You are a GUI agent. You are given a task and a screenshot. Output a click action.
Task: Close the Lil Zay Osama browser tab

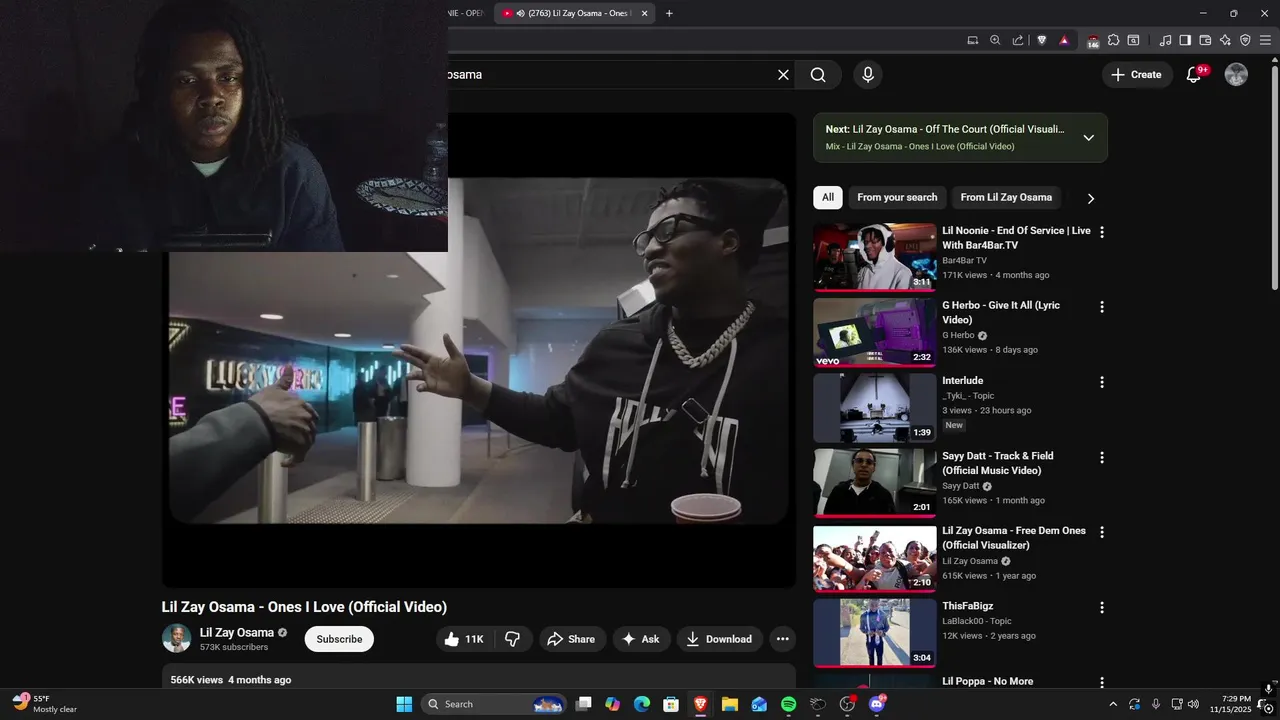[645, 13]
